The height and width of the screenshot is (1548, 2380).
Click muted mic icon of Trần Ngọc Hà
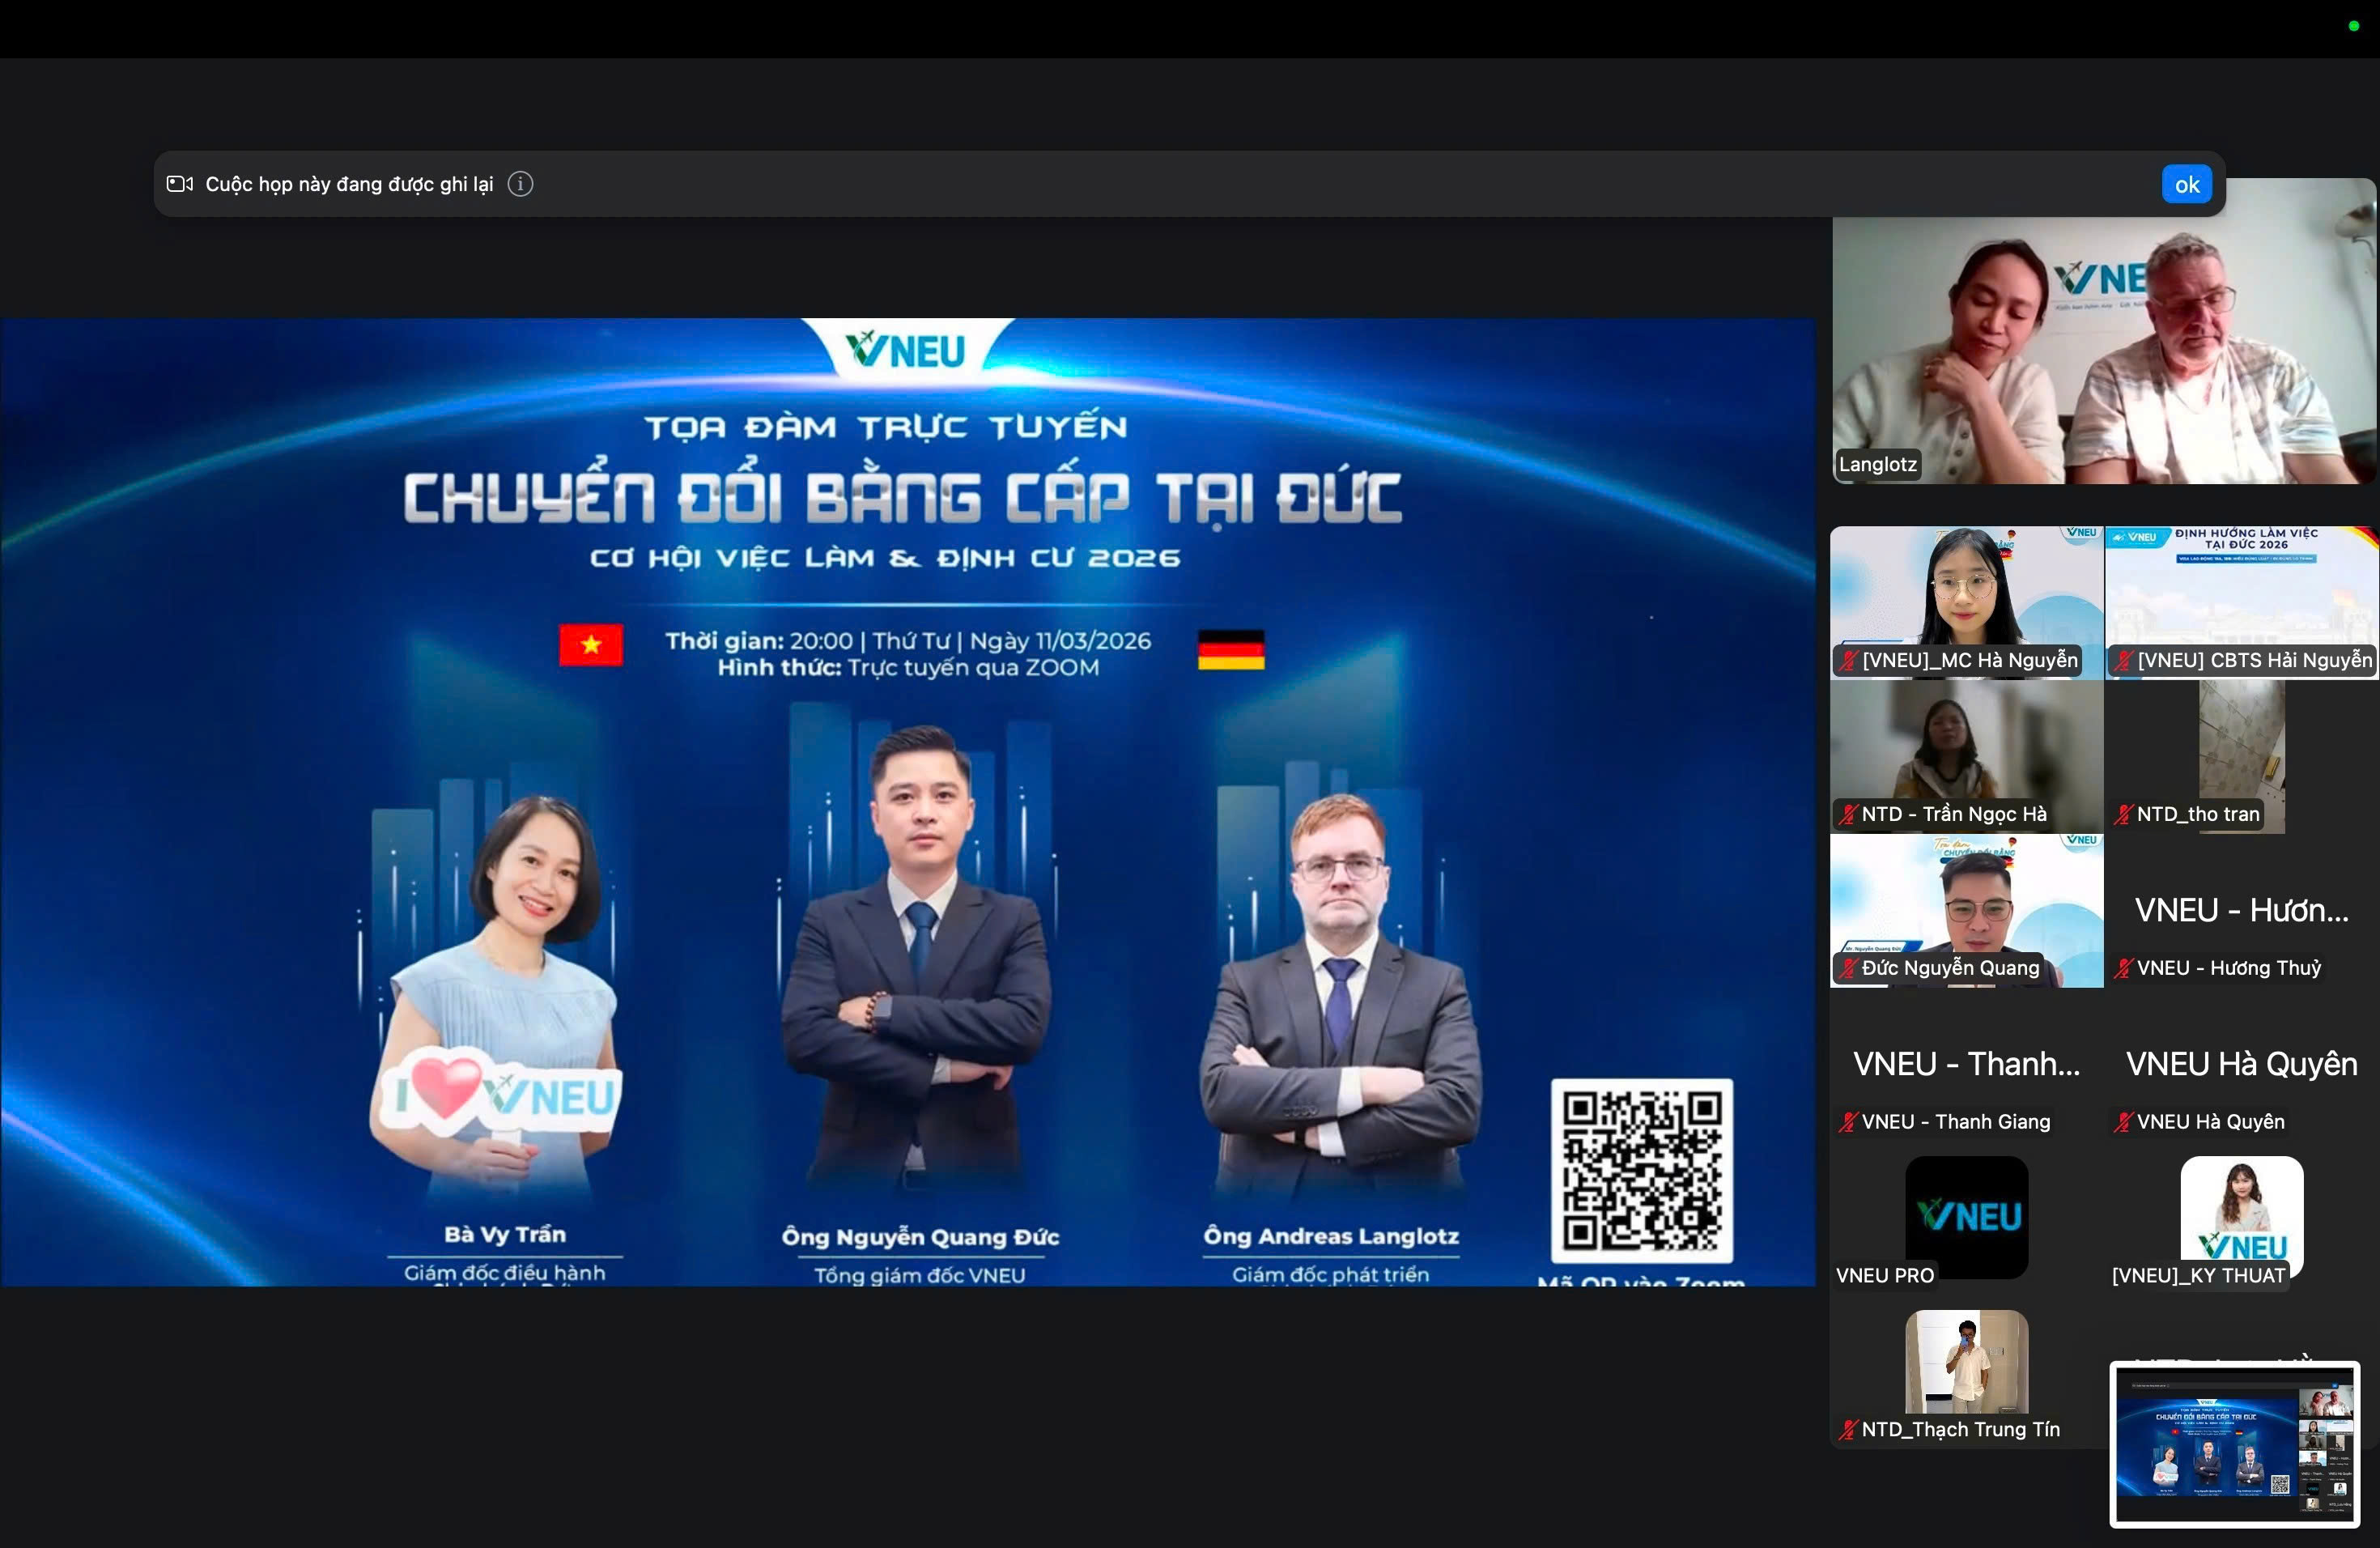1848,815
